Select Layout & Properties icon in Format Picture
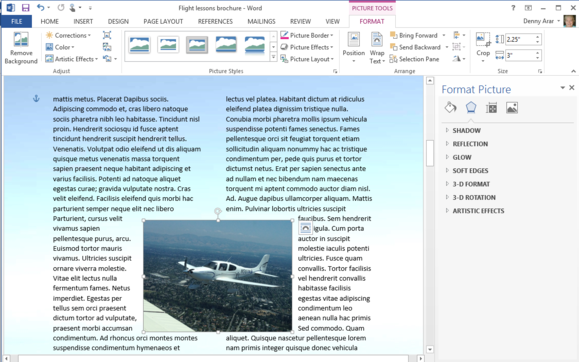 point(491,107)
